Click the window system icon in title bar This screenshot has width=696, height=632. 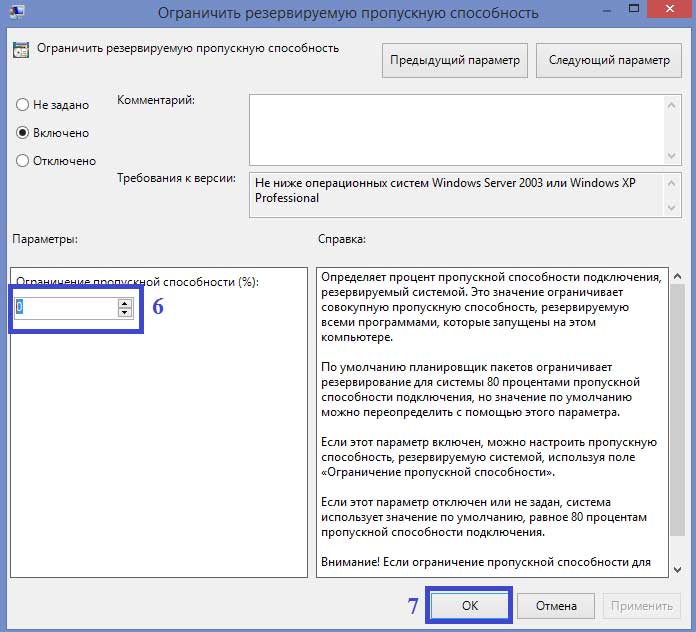(17, 12)
